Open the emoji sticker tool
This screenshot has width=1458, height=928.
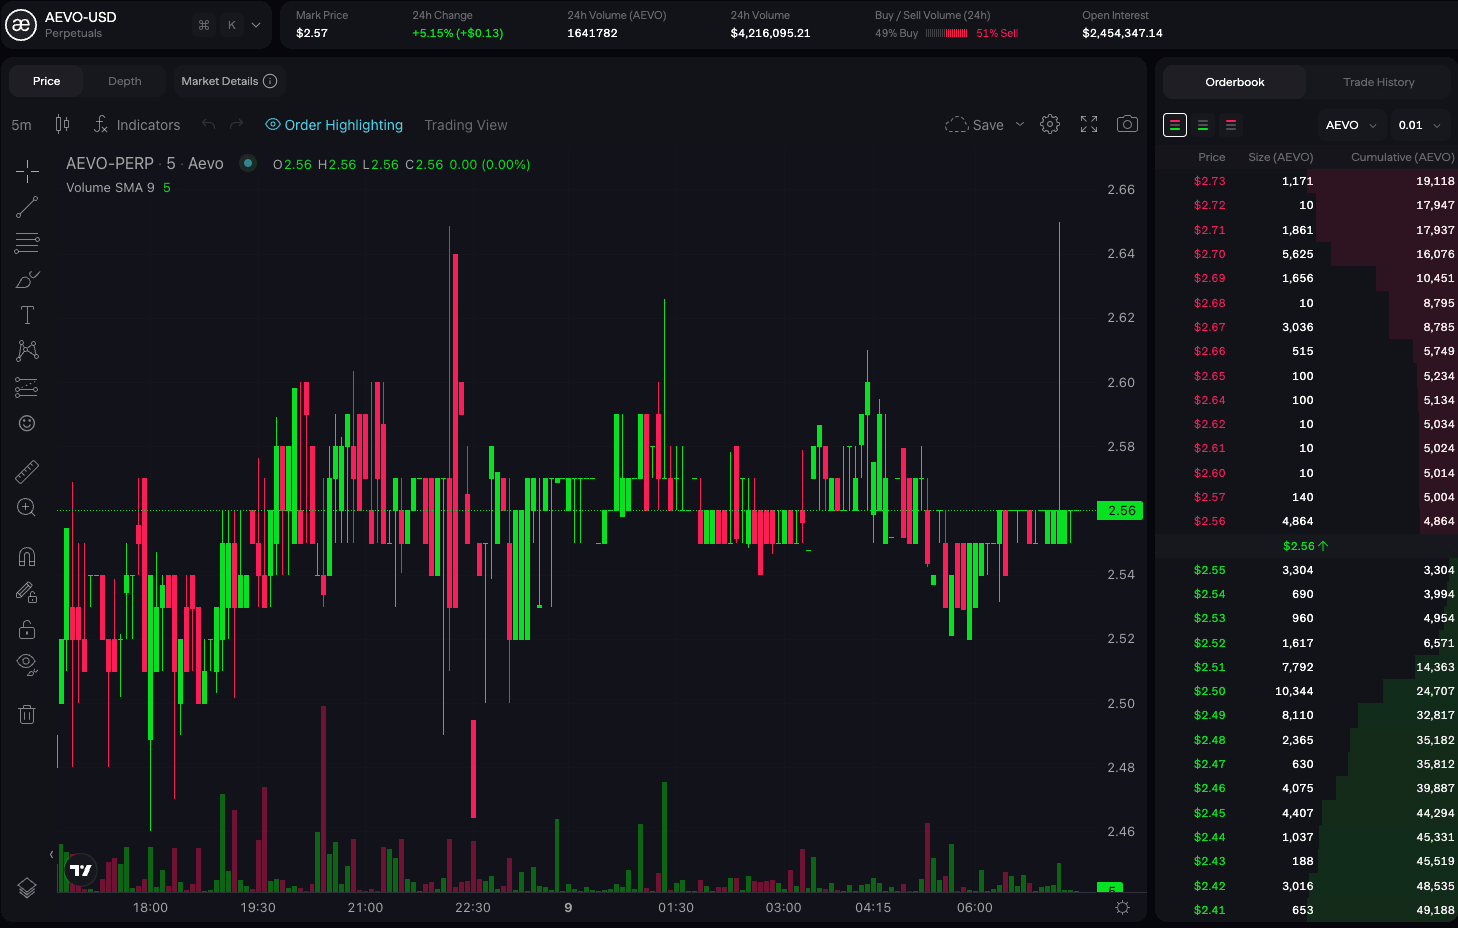[x=26, y=423]
